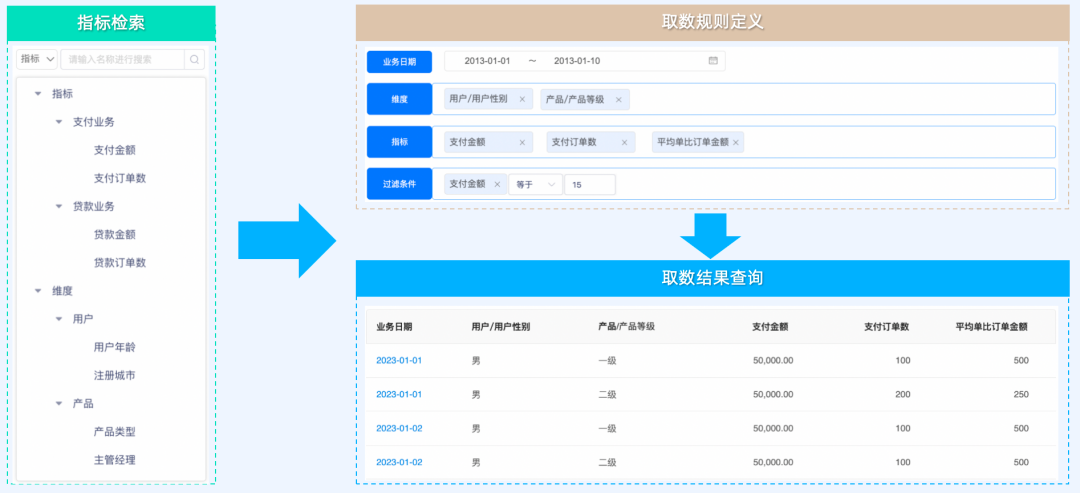Open 2023-01-02 link in 一级 row
The image size is (1080, 493).
coord(399,428)
